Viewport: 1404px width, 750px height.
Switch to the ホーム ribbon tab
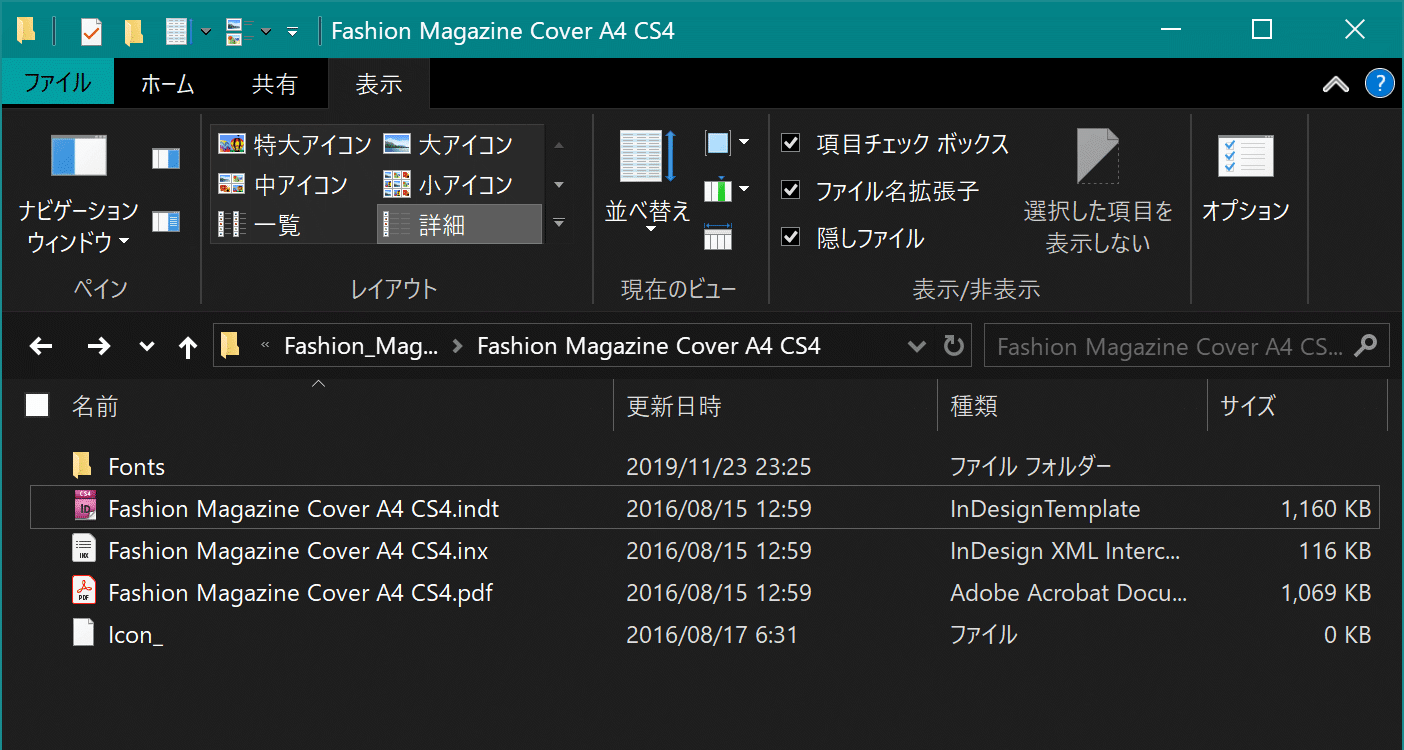tap(167, 85)
